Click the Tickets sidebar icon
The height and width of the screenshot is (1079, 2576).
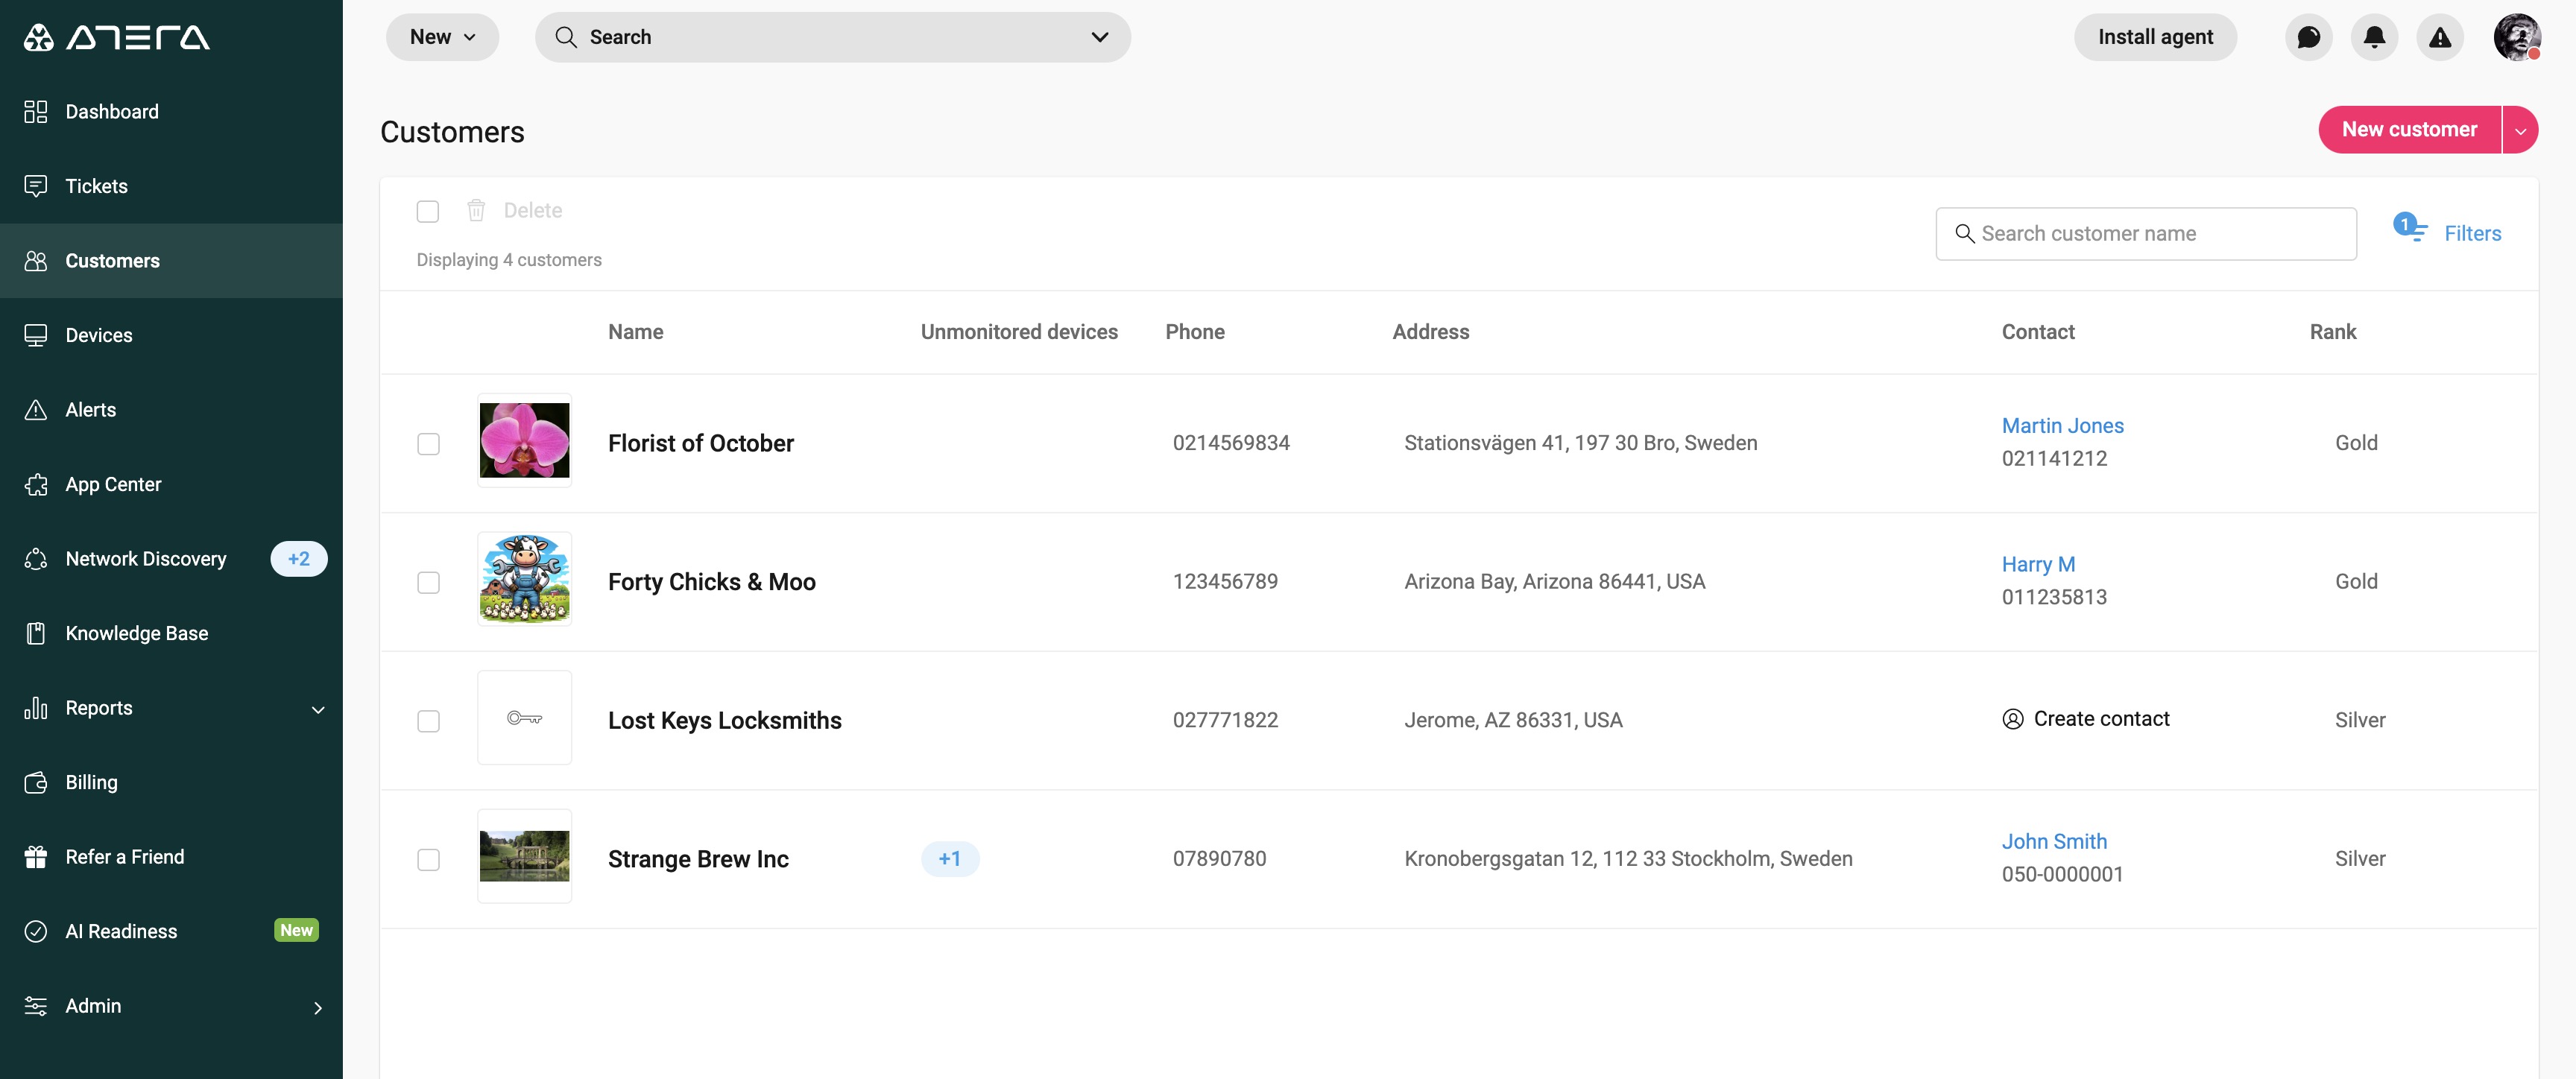click(36, 186)
